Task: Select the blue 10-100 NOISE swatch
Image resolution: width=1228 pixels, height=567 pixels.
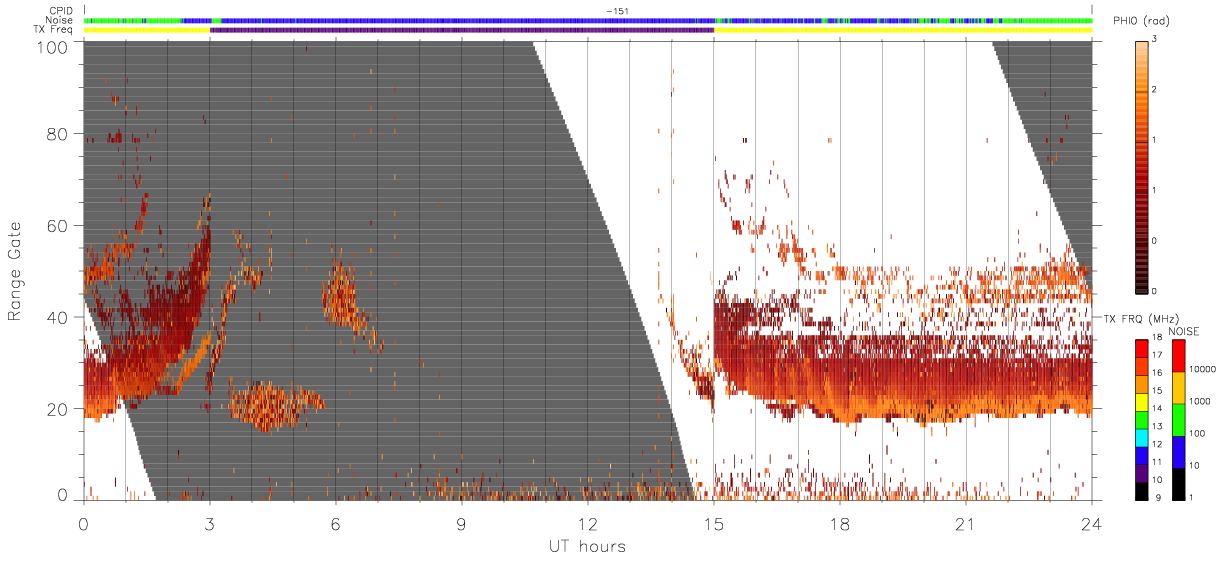Action: click(1177, 451)
